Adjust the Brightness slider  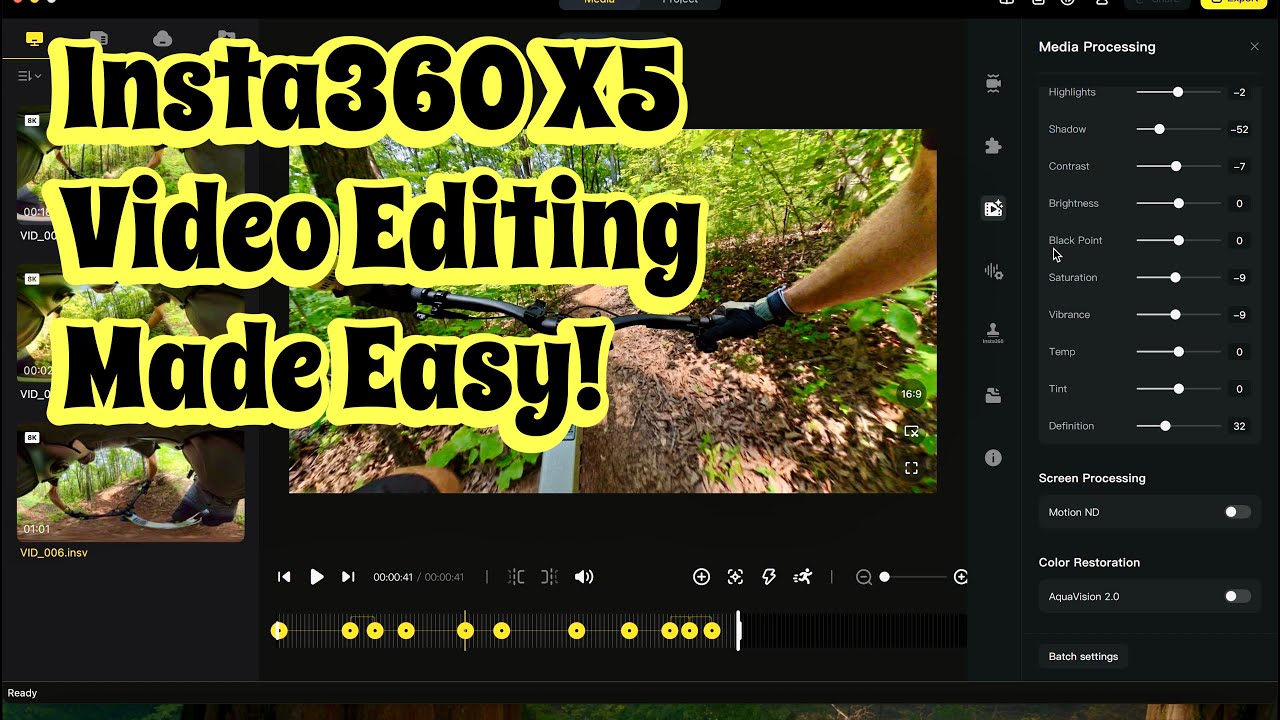click(x=1178, y=203)
